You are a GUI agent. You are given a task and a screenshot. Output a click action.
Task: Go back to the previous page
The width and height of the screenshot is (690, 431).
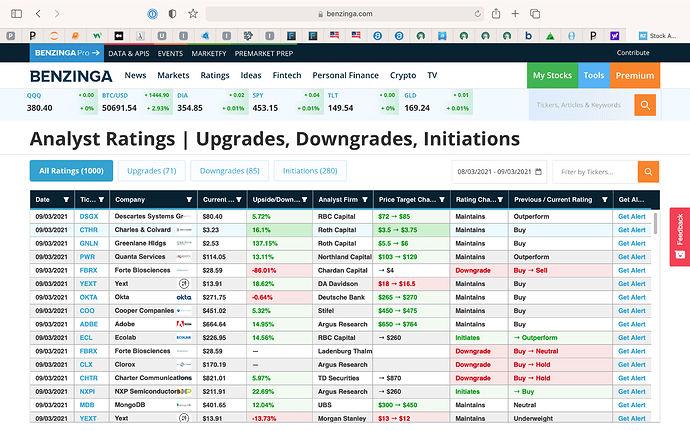tap(37, 14)
